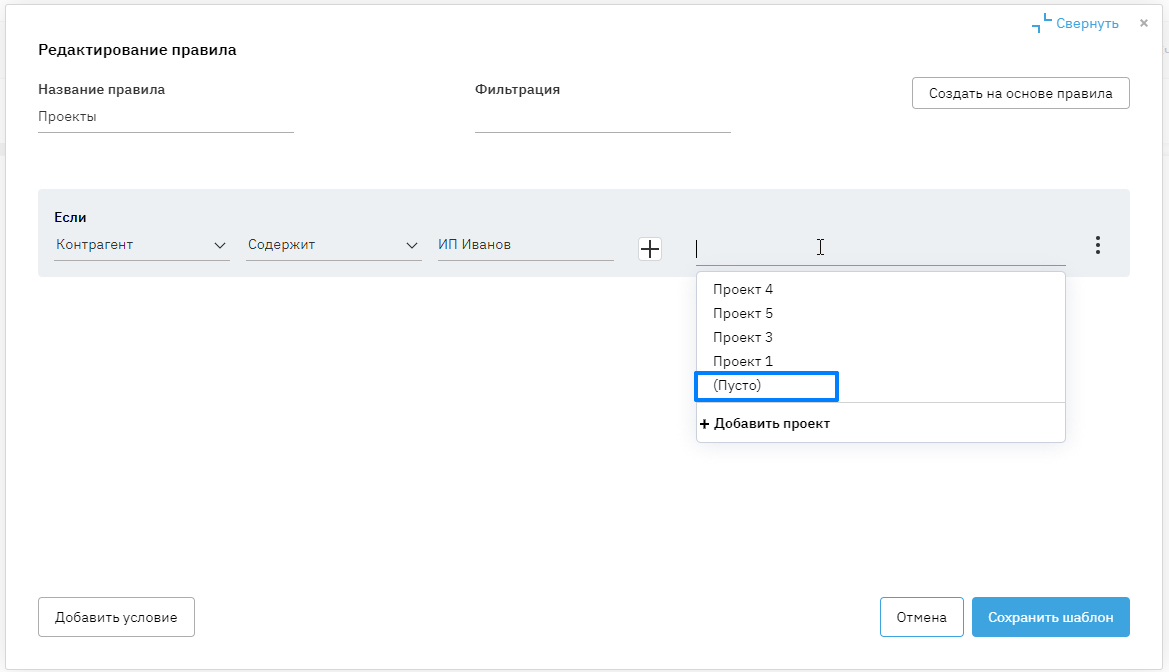Viewport: 1169px width, 672px height.
Task: Click the Добавить проект plus option
Action: point(765,424)
